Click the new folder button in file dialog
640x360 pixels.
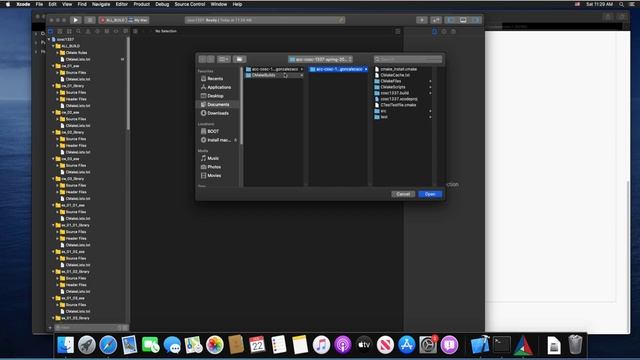click(x=240, y=59)
